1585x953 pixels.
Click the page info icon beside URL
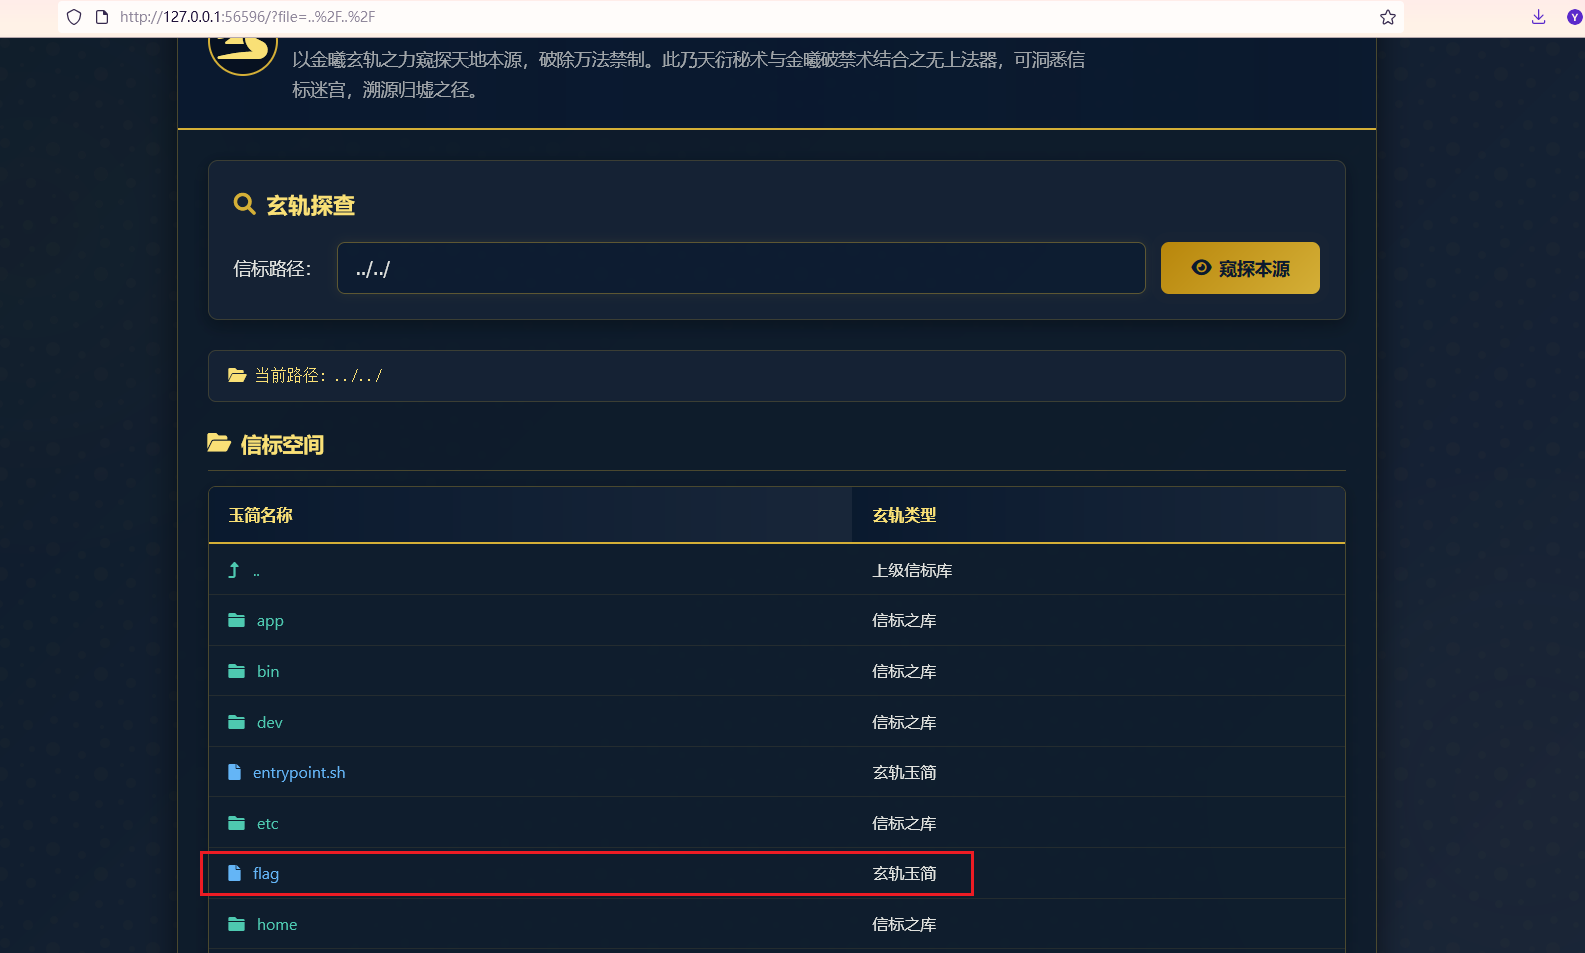(x=101, y=17)
